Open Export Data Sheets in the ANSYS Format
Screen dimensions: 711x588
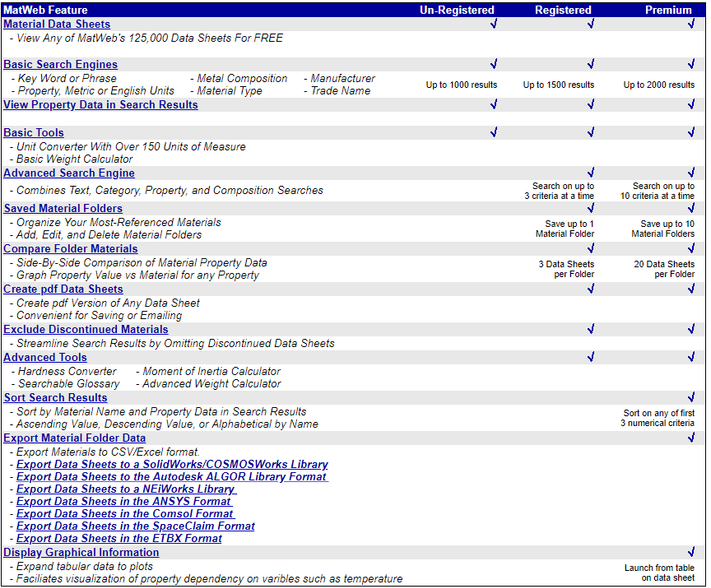[124, 501]
